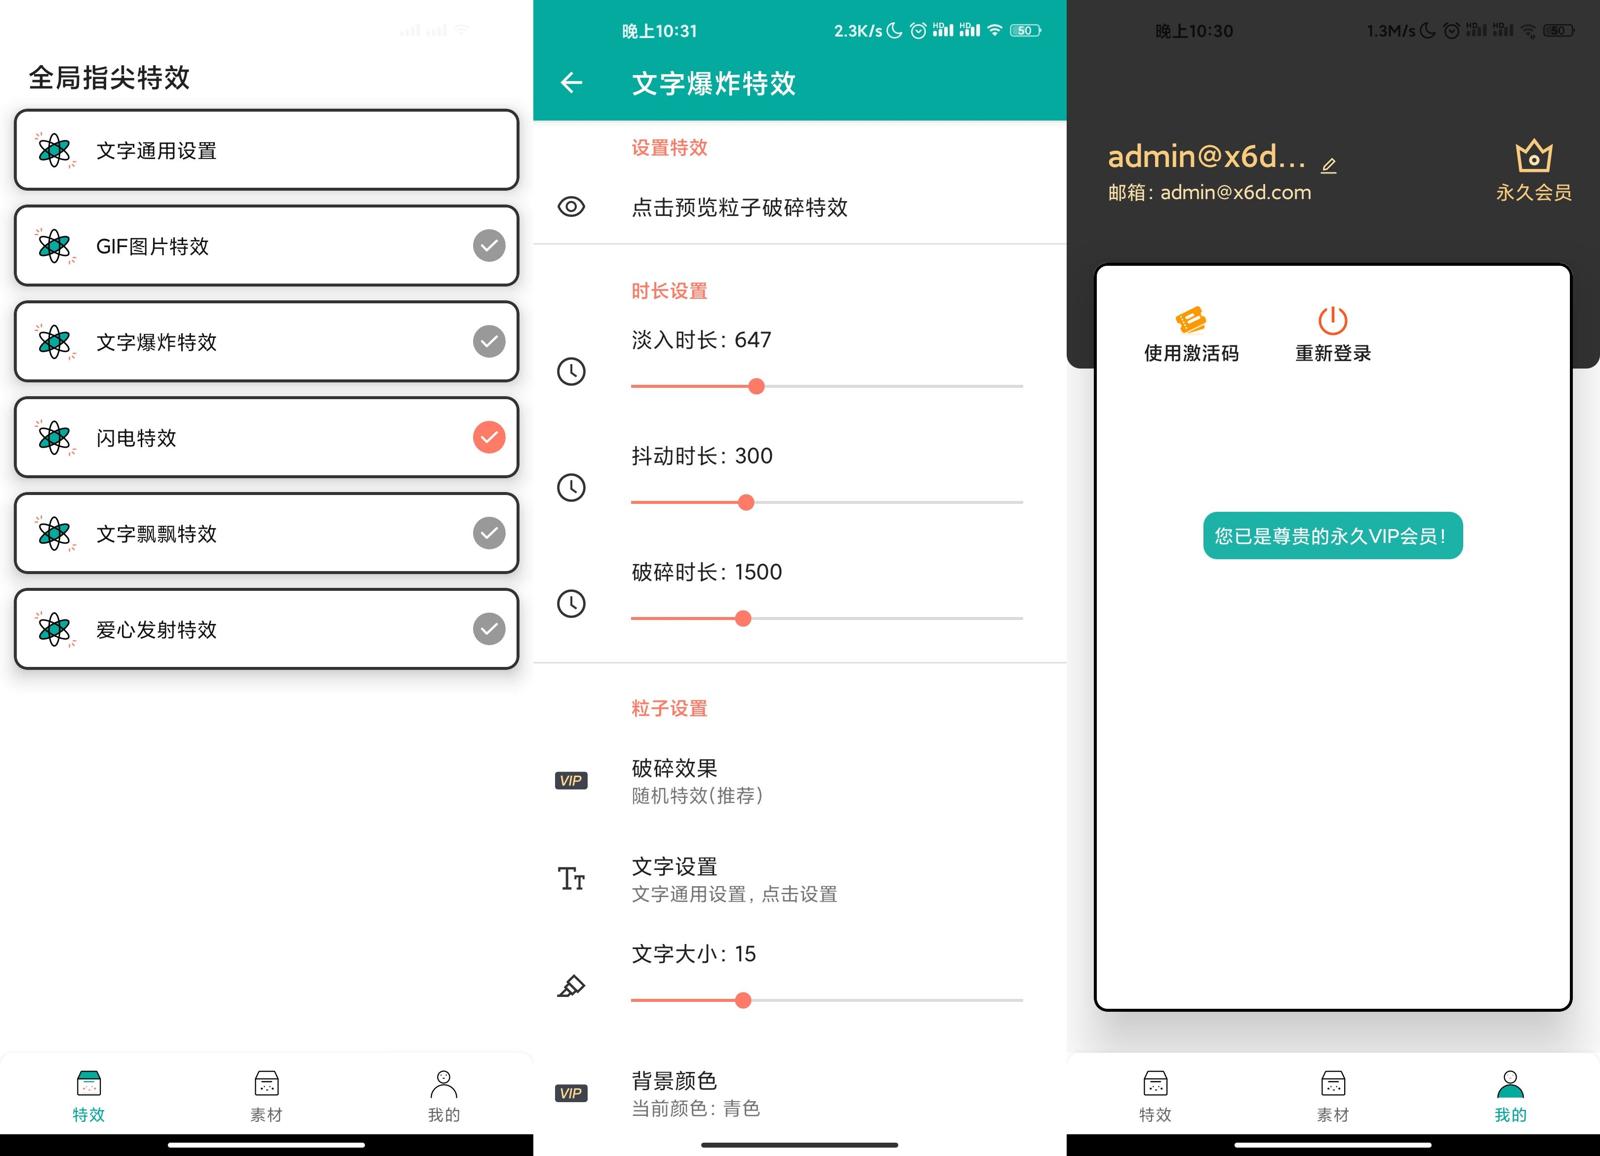Tap the atom icon beside 闪电特效
This screenshot has height=1156, width=1600.
pyautogui.click(x=53, y=437)
